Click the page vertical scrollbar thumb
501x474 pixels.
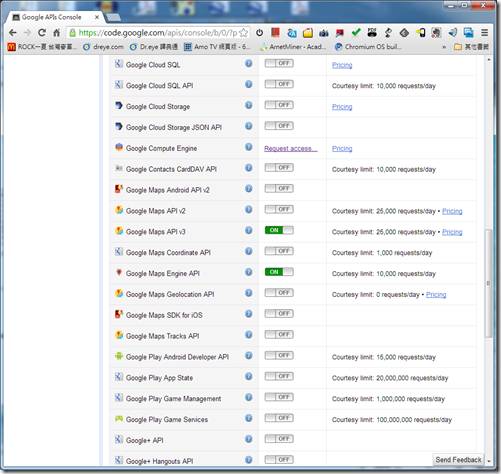pyautogui.click(x=489, y=283)
